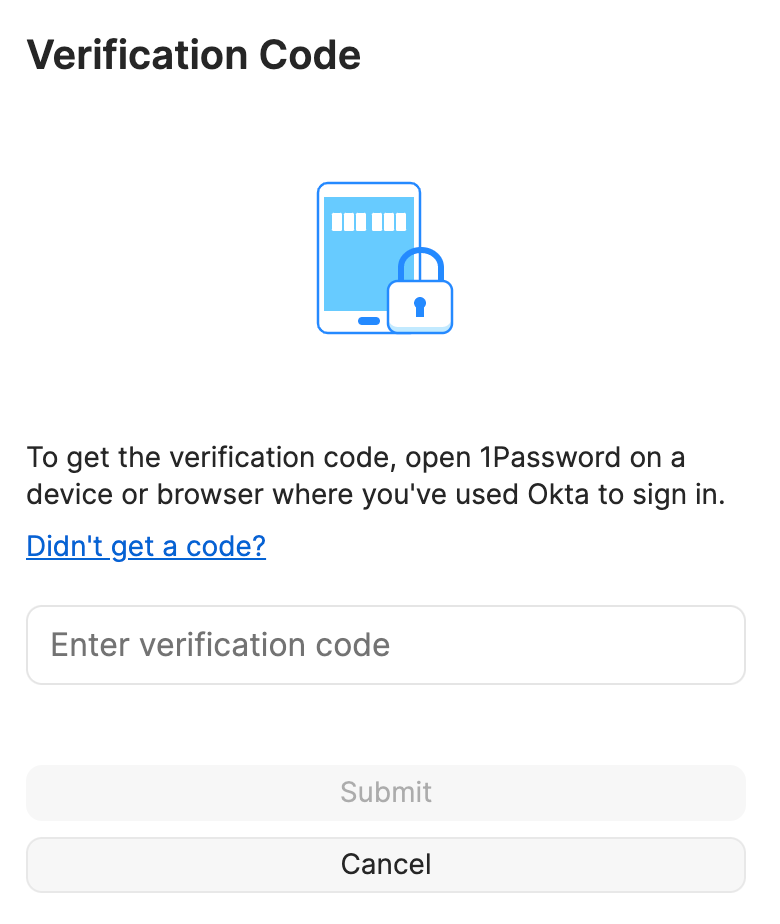Viewport: 780px width, 924px height.
Task: Click the whitespace below the Cancel button
Action: [x=386, y=908]
